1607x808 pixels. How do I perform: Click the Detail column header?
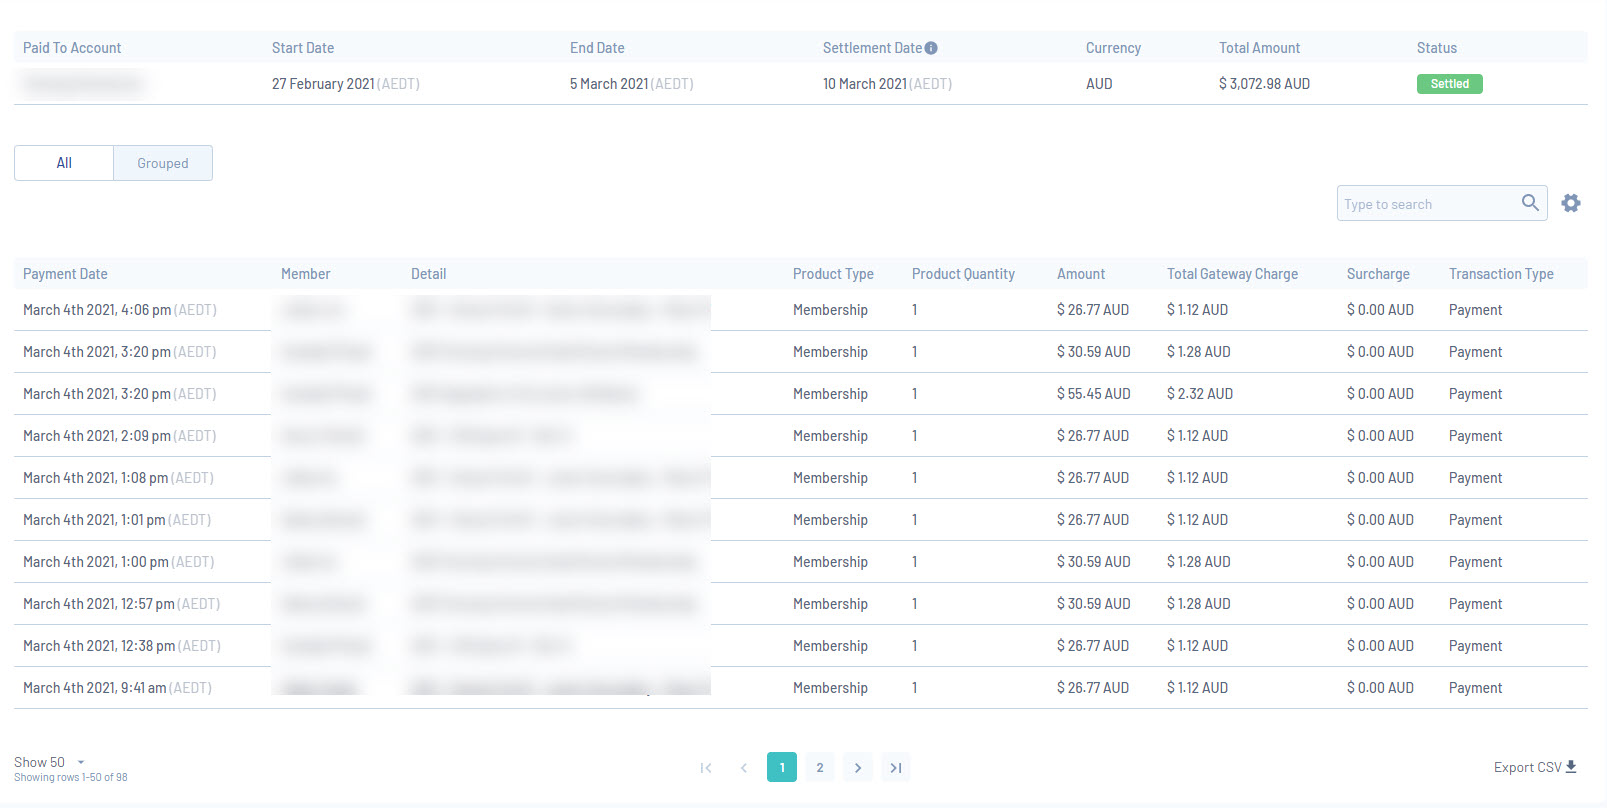point(429,274)
